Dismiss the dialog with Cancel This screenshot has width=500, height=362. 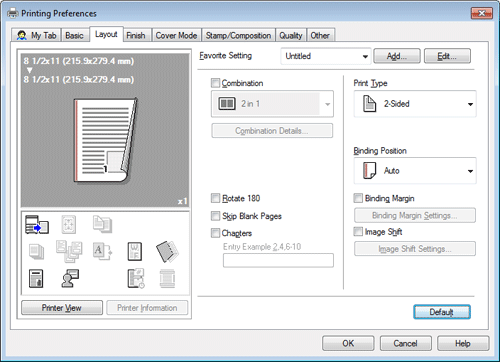(x=406, y=343)
